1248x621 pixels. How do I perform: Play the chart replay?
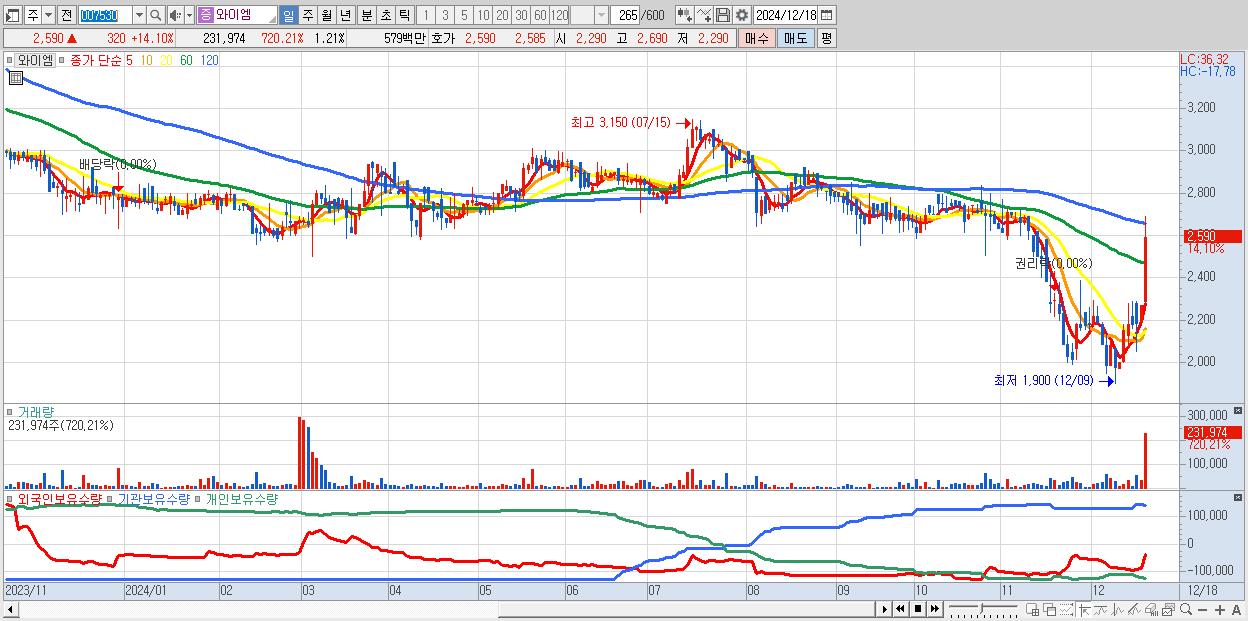pyautogui.click(x=885, y=609)
